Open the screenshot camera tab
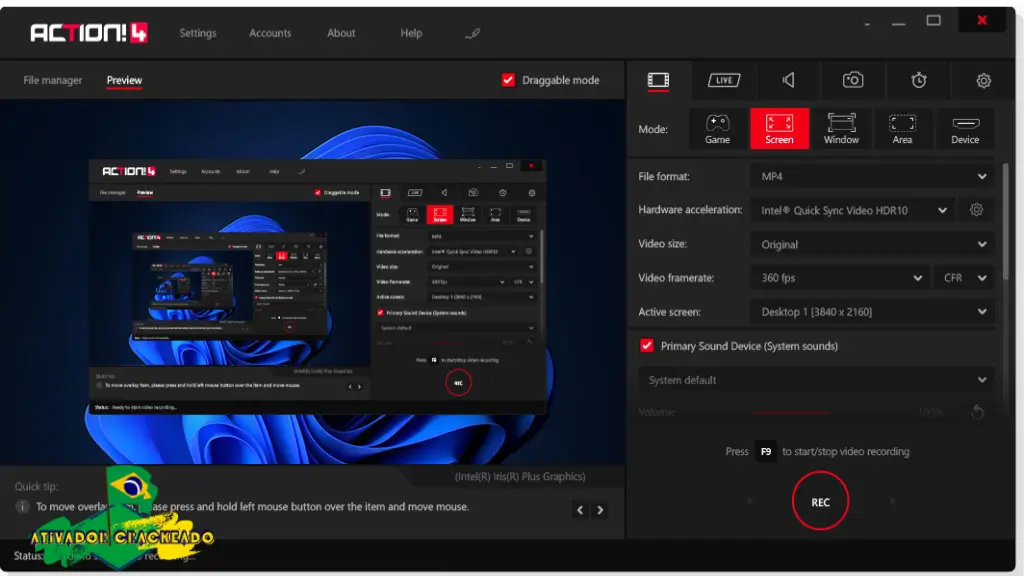This screenshot has height=576, width=1024. [x=853, y=80]
